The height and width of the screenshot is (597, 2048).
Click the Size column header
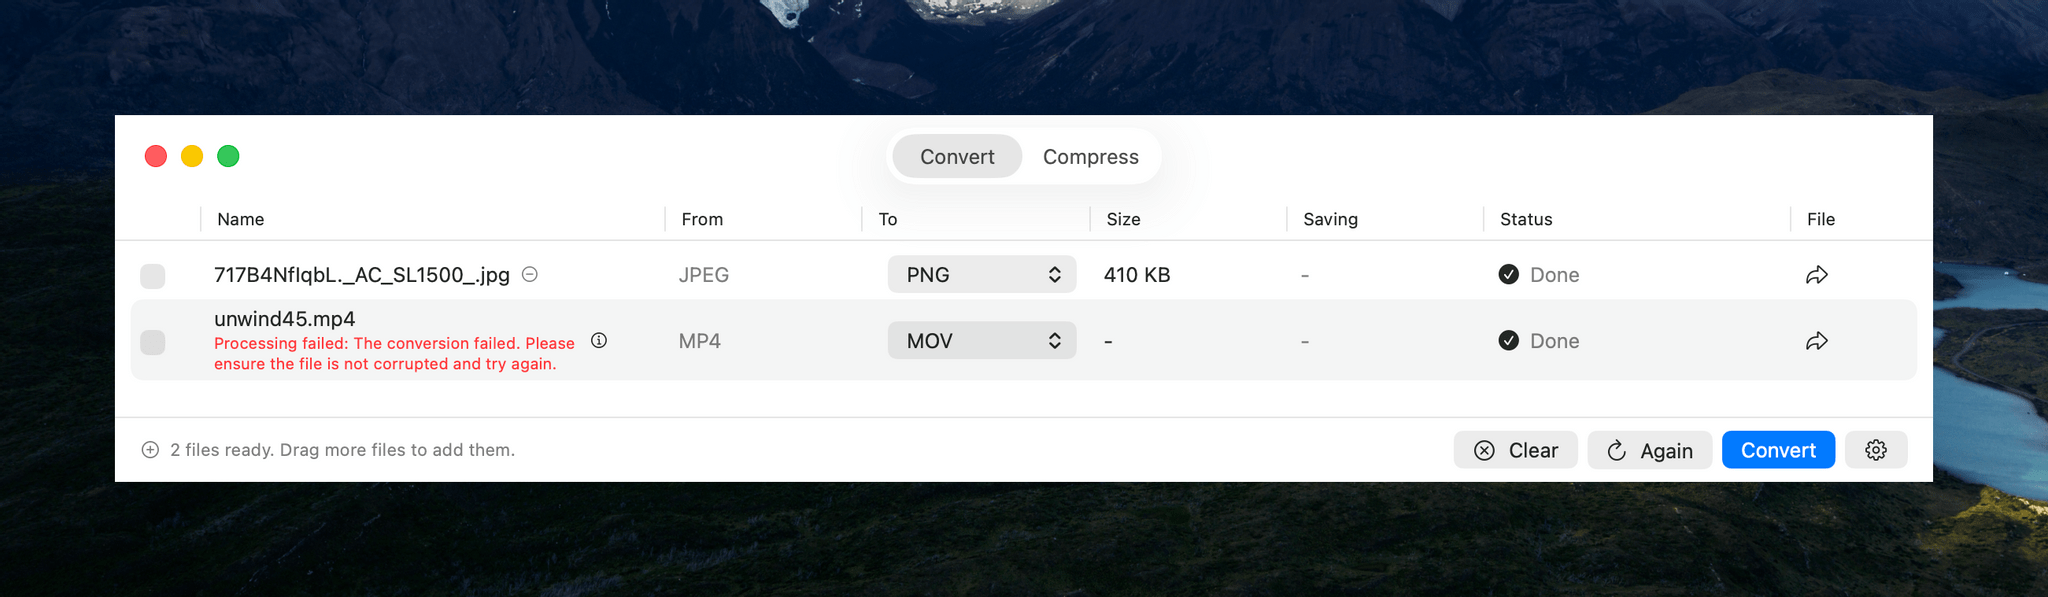(x=1123, y=219)
